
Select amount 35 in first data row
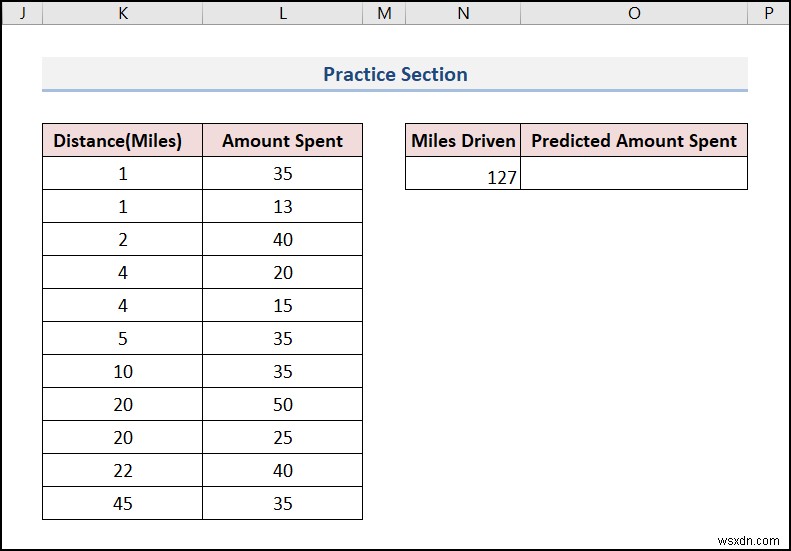pyautogui.click(x=282, y=173)
